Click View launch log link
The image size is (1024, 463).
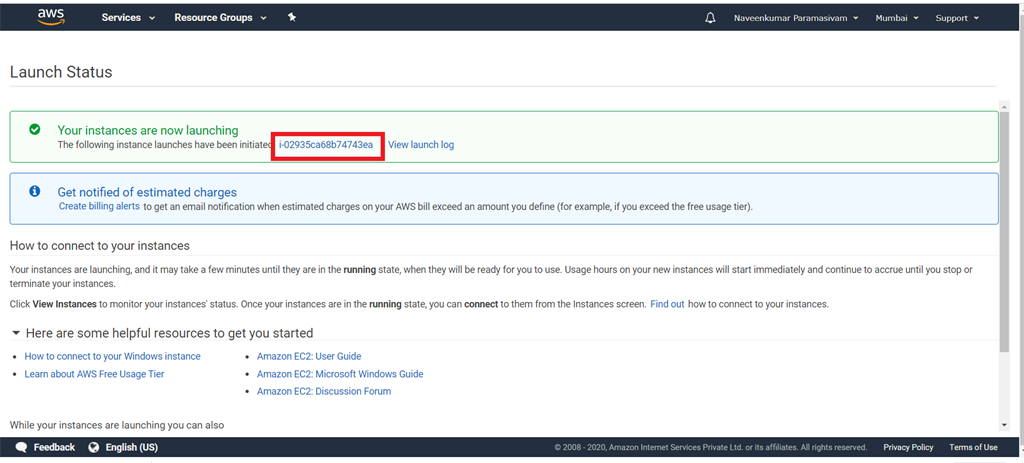[421, 145]
